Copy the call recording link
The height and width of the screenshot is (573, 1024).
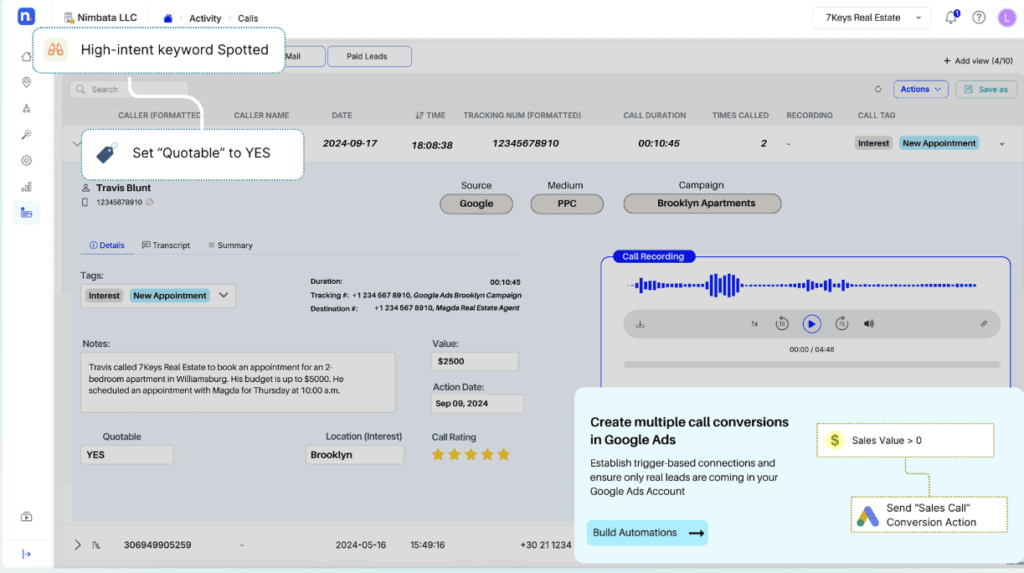click(x=984, y=324)
